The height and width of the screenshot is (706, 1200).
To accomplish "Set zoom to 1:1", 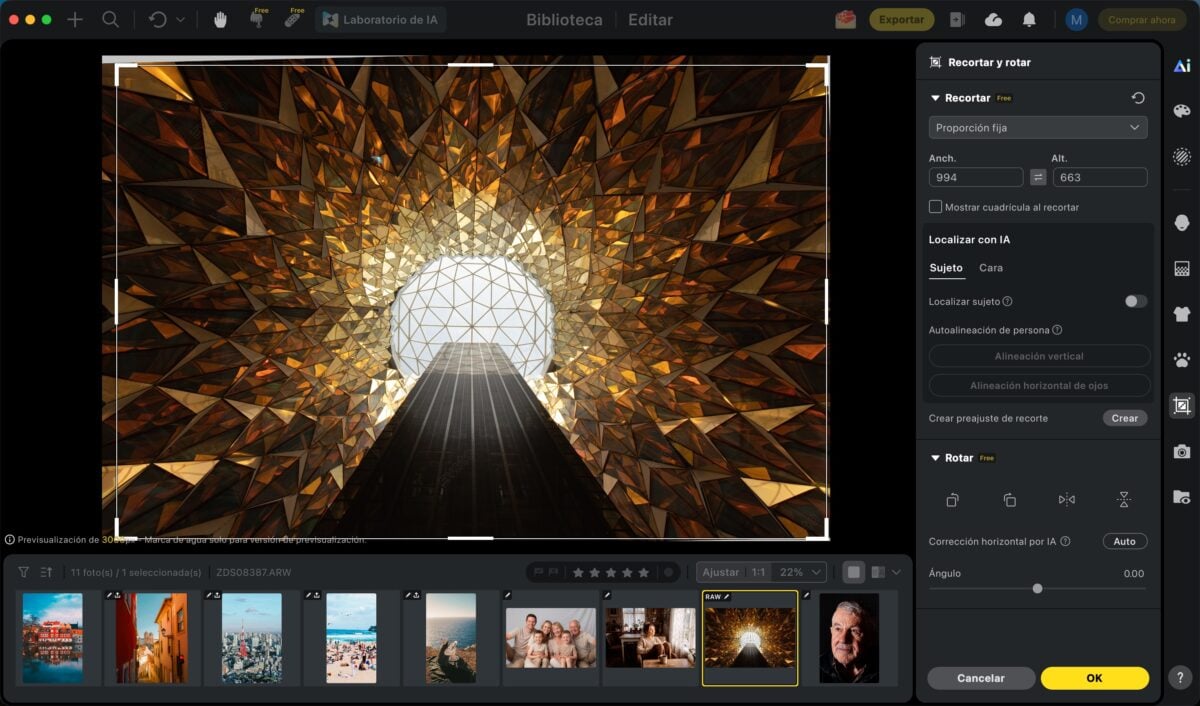I will 759,572.
